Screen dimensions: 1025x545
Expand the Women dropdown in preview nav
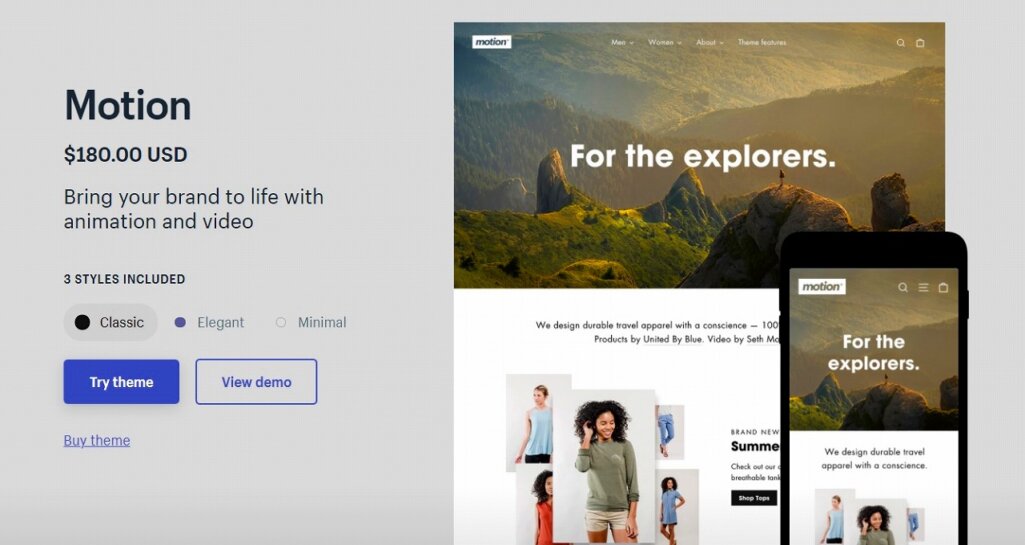pos(665,42)
